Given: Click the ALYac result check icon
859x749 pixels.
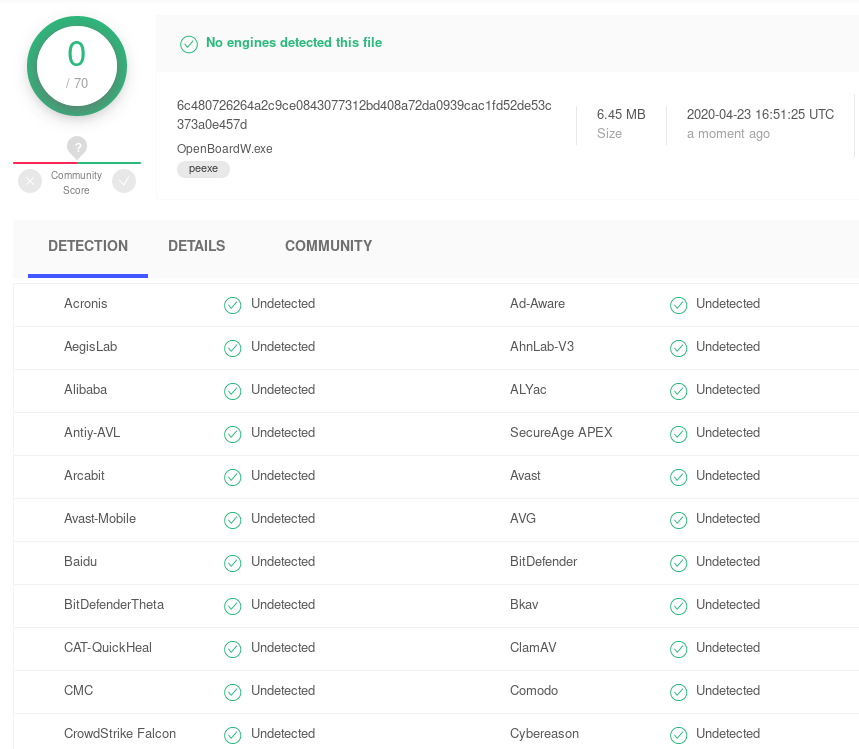Looking at the screenshot, I should coord(679,391).
